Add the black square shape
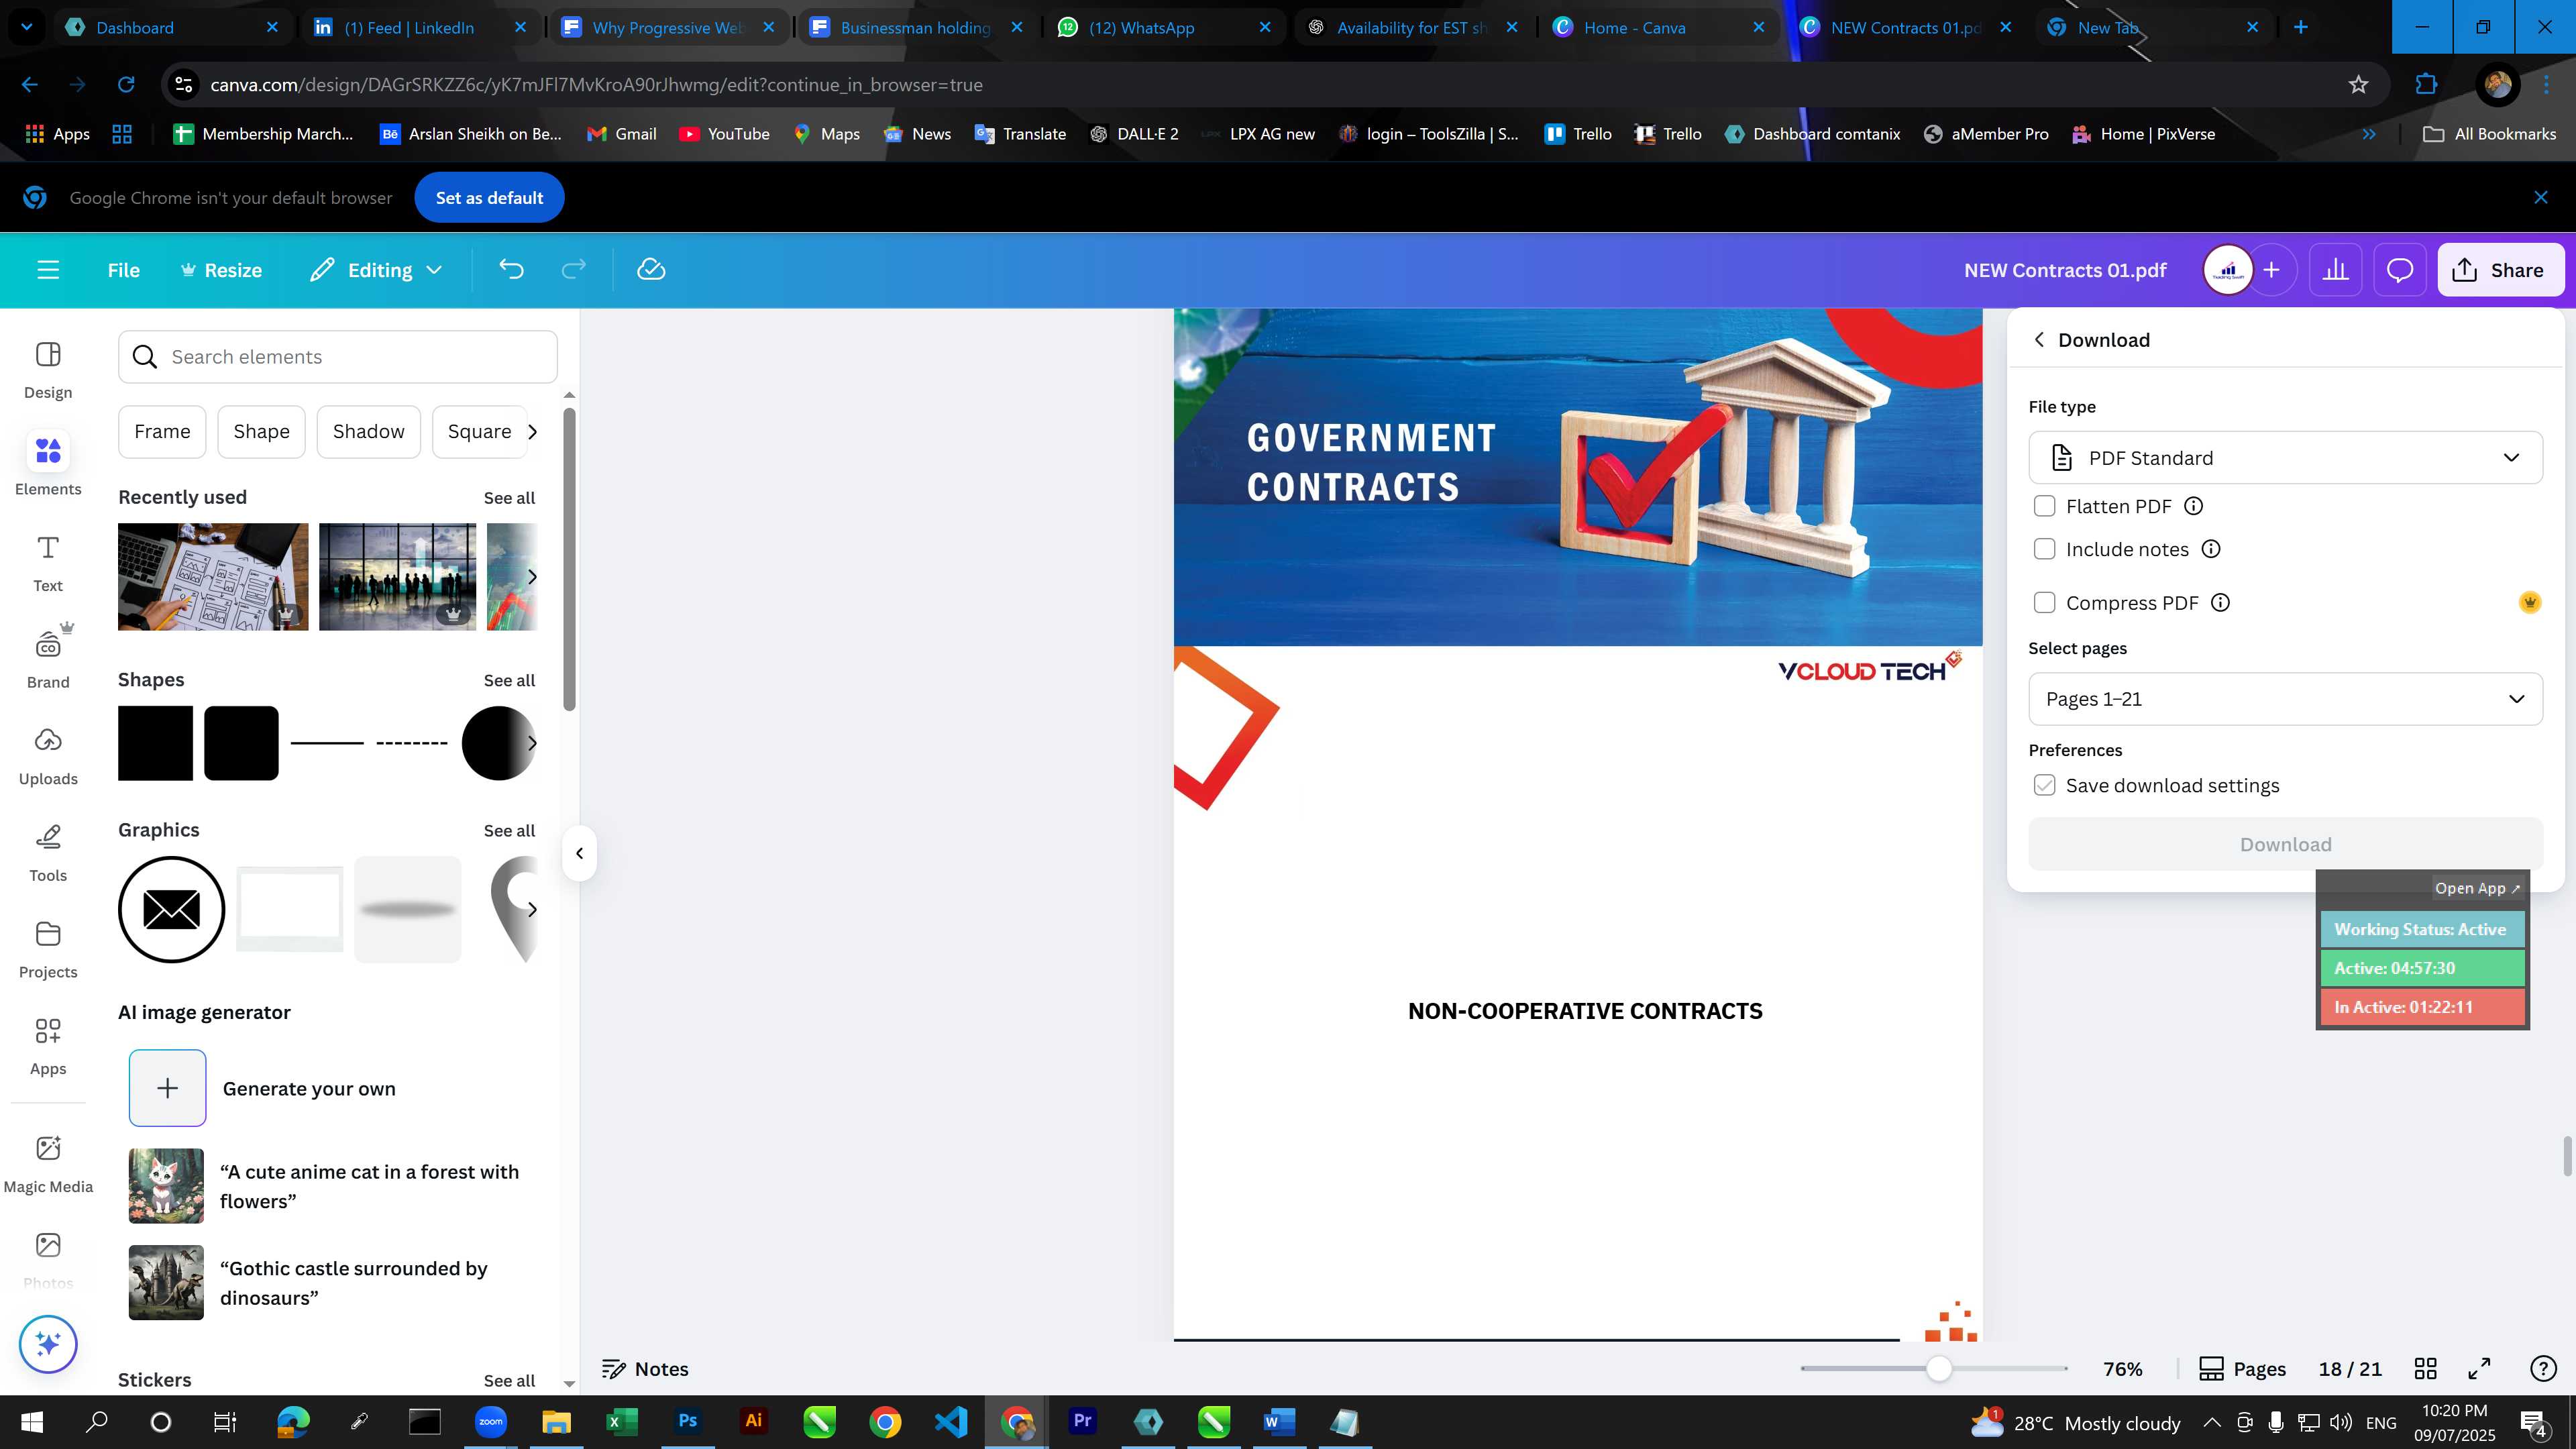 click(155, 743)
